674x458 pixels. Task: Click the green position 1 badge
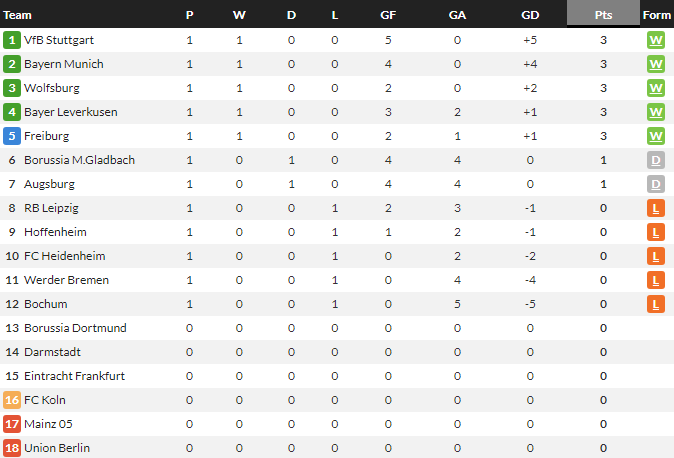[x=12, y=40]
